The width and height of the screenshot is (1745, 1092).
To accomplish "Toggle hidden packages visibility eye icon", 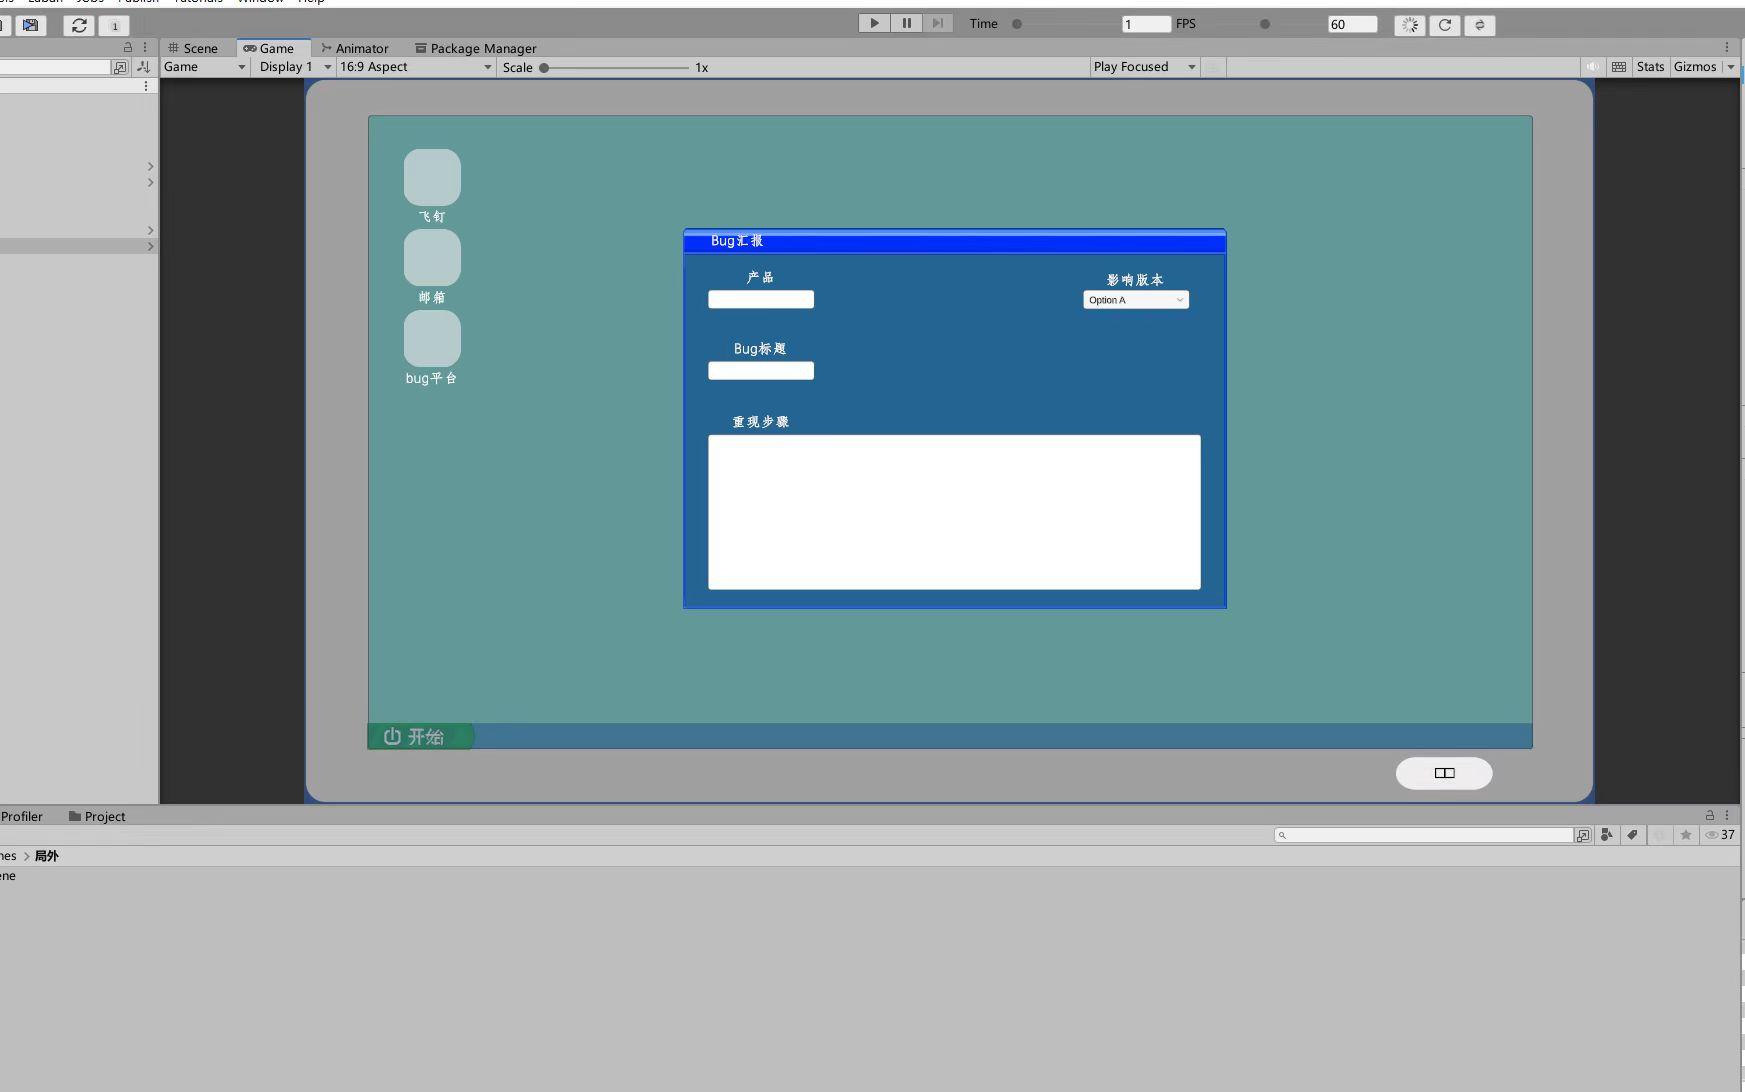I will click(x=1712, y=835).
